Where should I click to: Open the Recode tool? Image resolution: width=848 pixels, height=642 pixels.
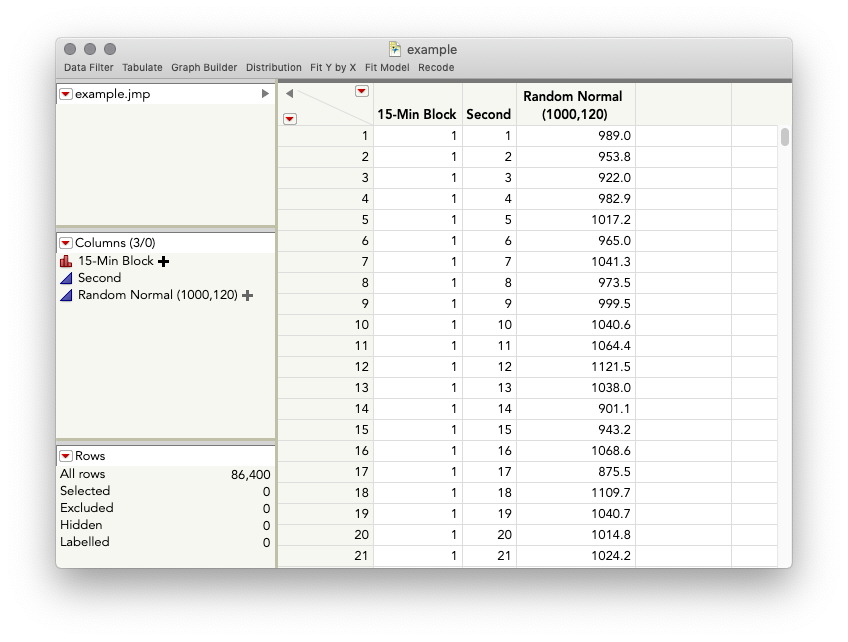[436, 68]
